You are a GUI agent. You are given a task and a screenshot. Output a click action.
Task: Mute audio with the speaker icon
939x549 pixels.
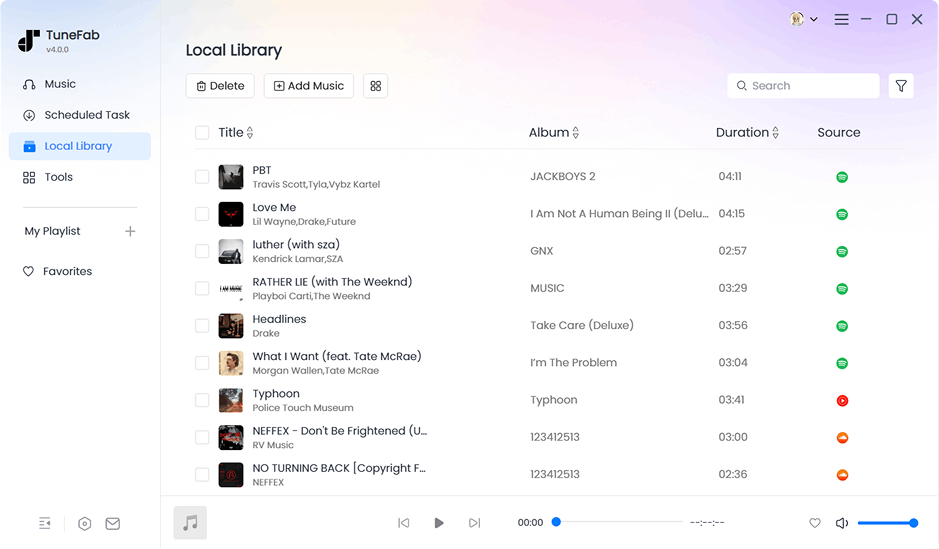click(842, 523)
